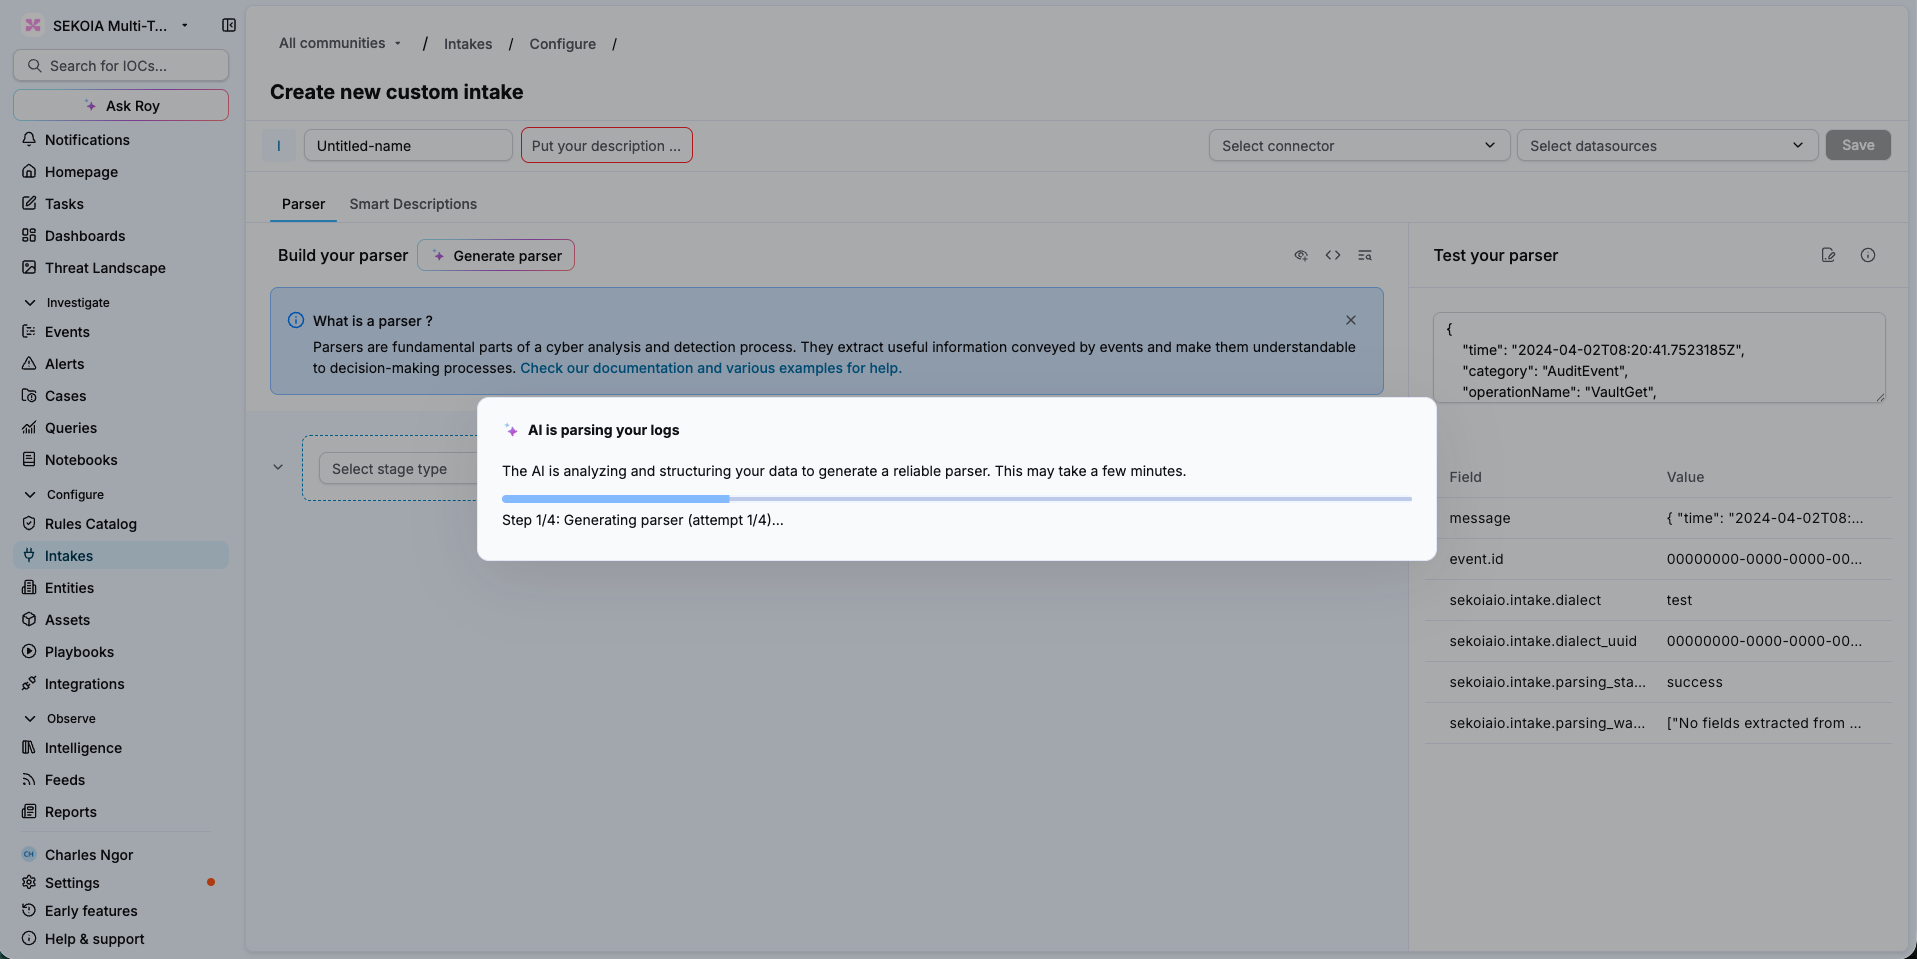1917x959 pixels.
Task: Go to Intakes breadcrumb
Action: (x=468, y=44)
